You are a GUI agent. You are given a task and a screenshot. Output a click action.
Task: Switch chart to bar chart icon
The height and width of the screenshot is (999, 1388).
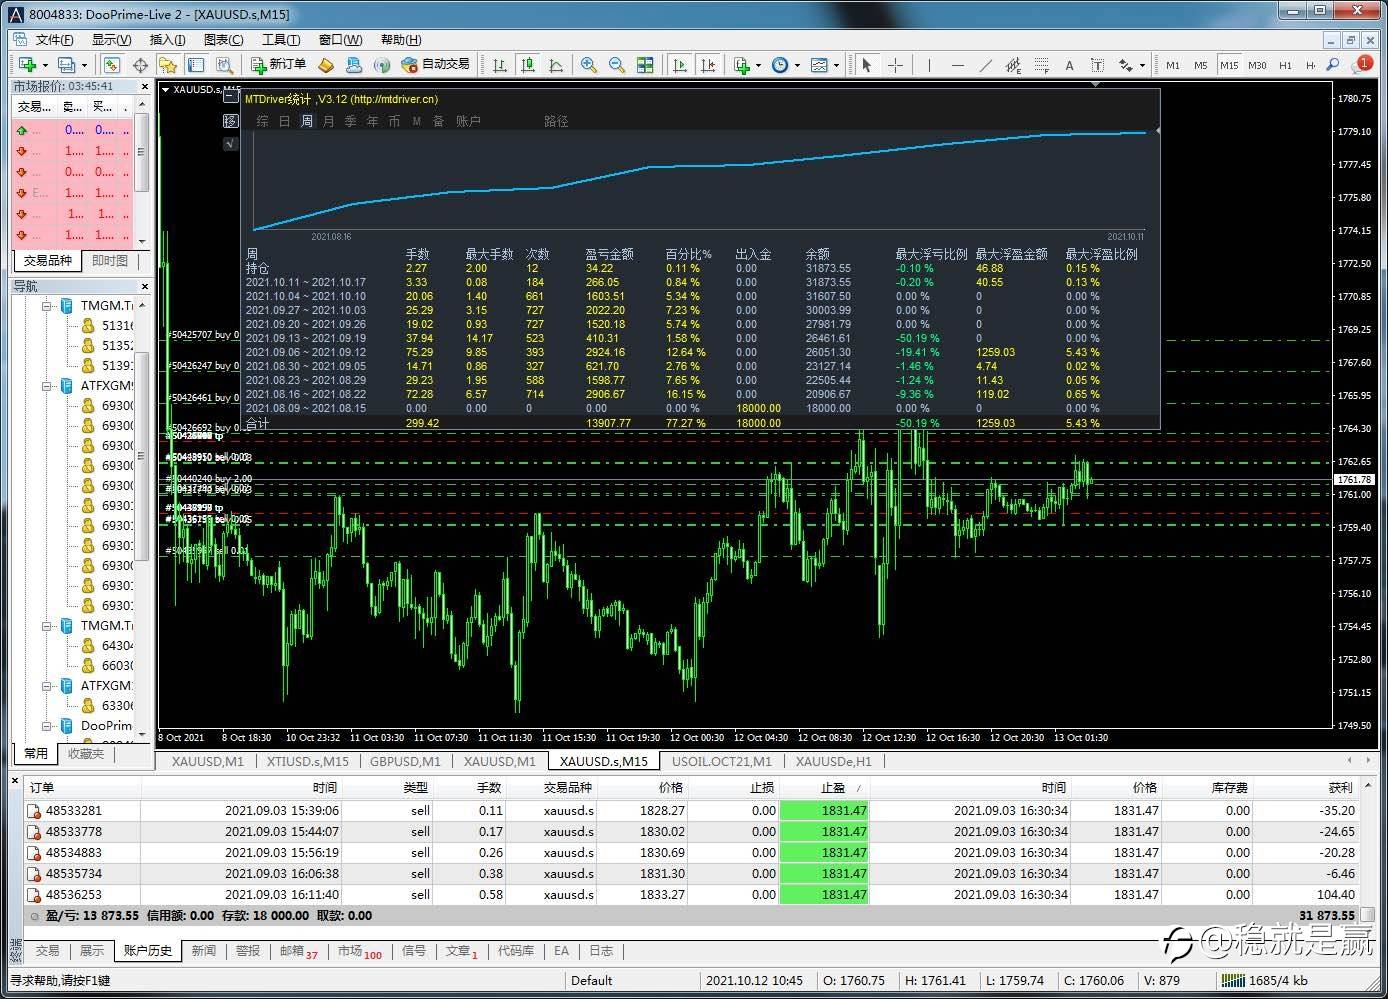coord(499,64)
